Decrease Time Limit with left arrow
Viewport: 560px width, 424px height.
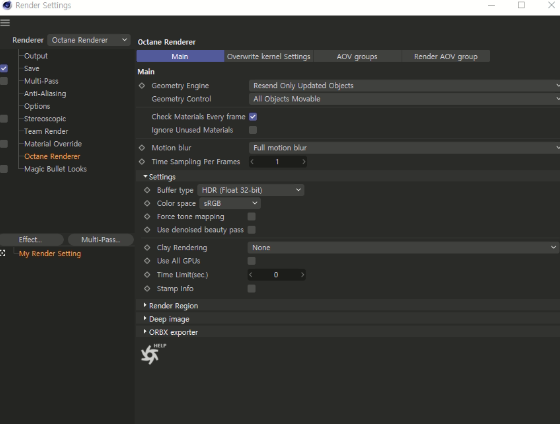pyautogui.click(x=251, y=275)
